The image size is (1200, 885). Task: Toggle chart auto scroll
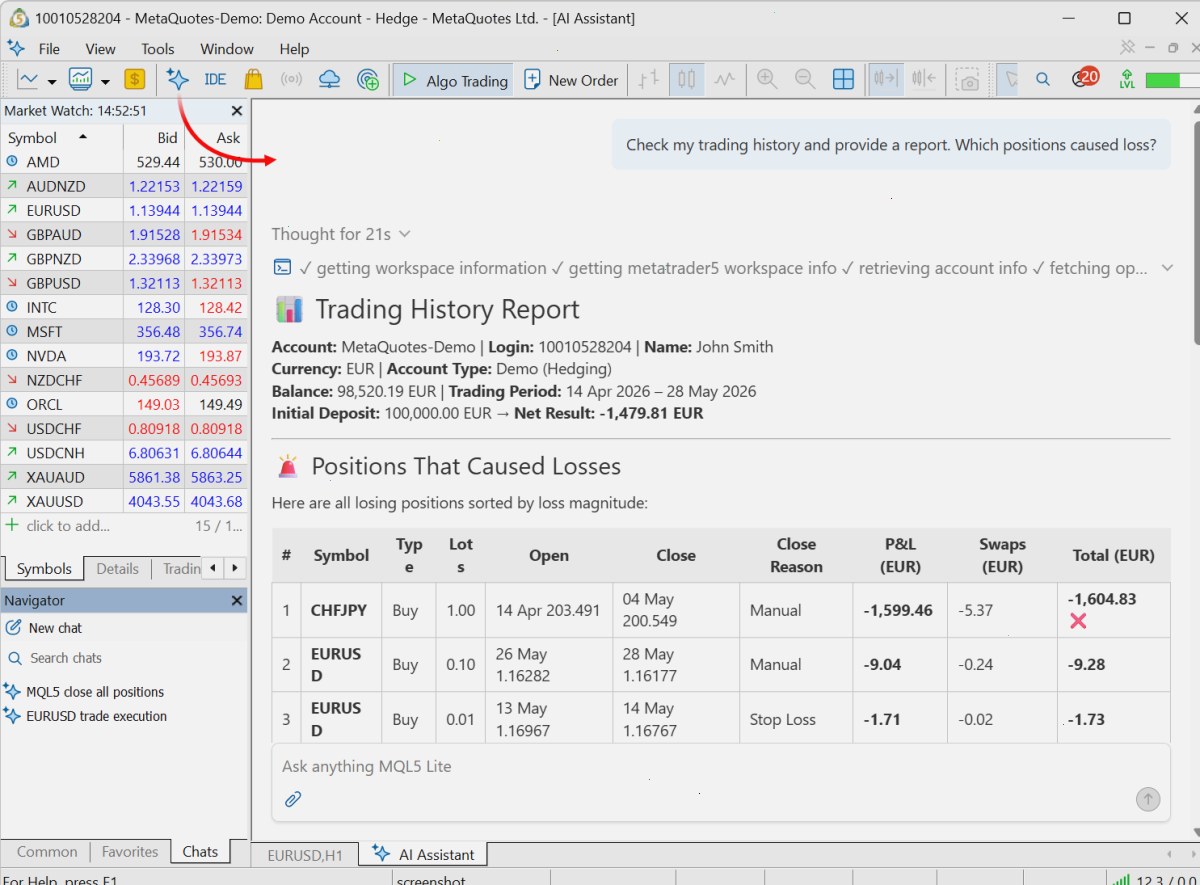pos(885,80)
